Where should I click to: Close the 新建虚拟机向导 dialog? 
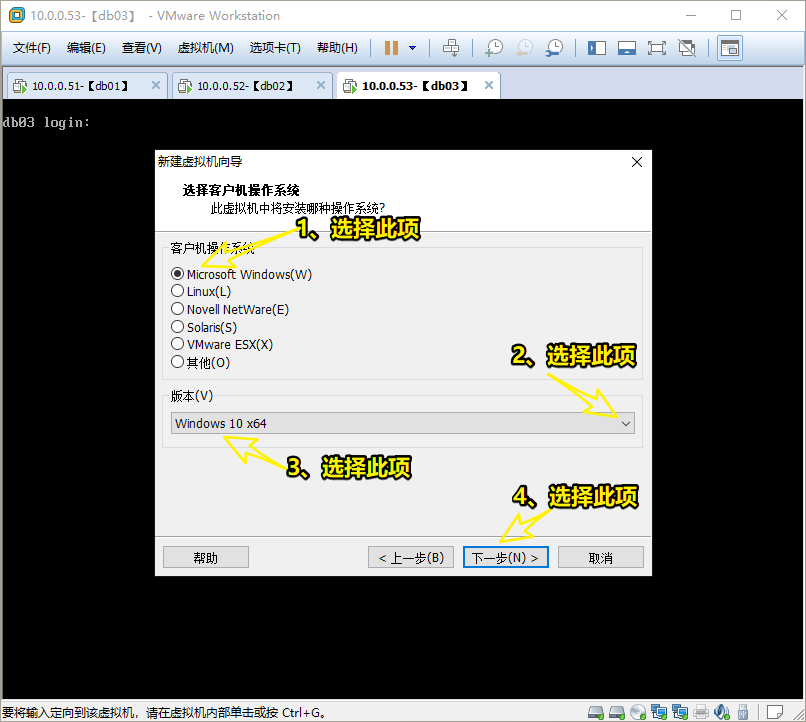tap(636, 162)
